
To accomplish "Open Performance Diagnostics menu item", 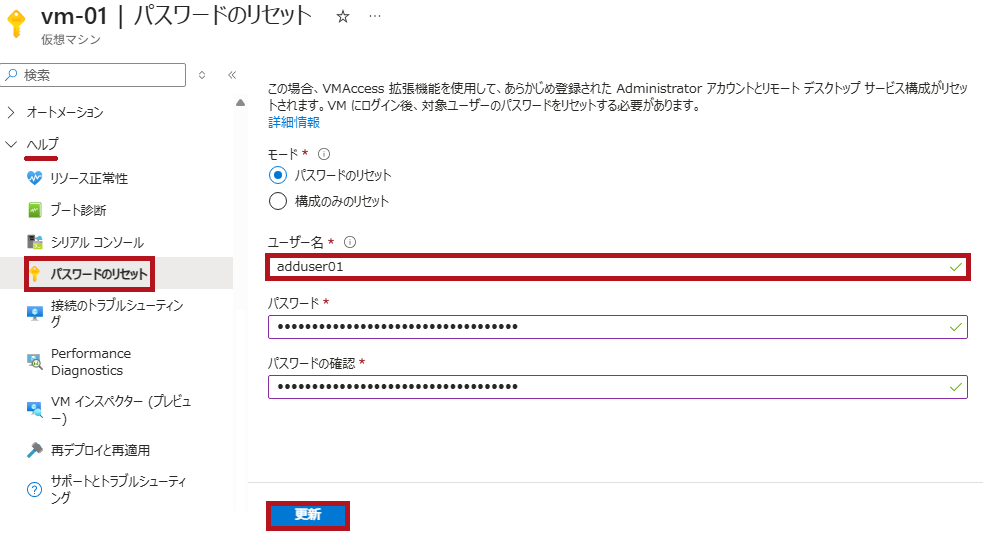I will 91,362.
